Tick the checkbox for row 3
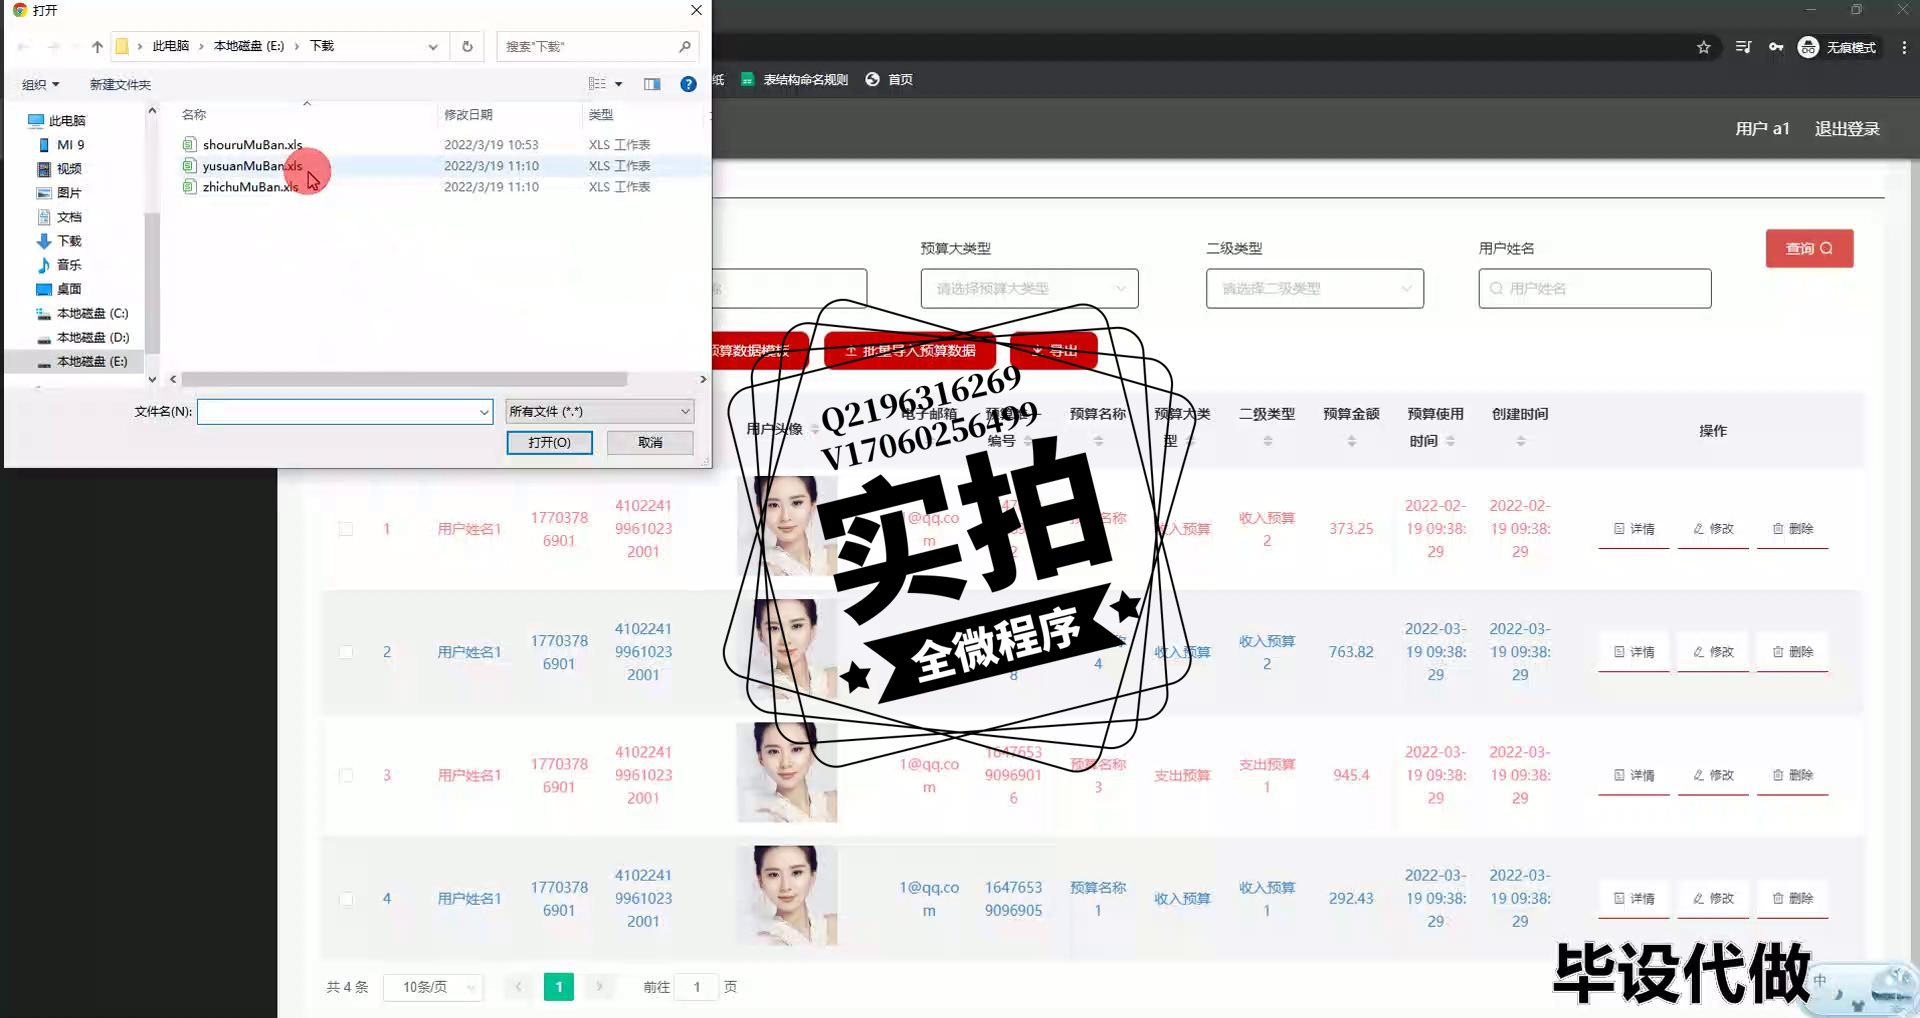 tap(345, 776)
